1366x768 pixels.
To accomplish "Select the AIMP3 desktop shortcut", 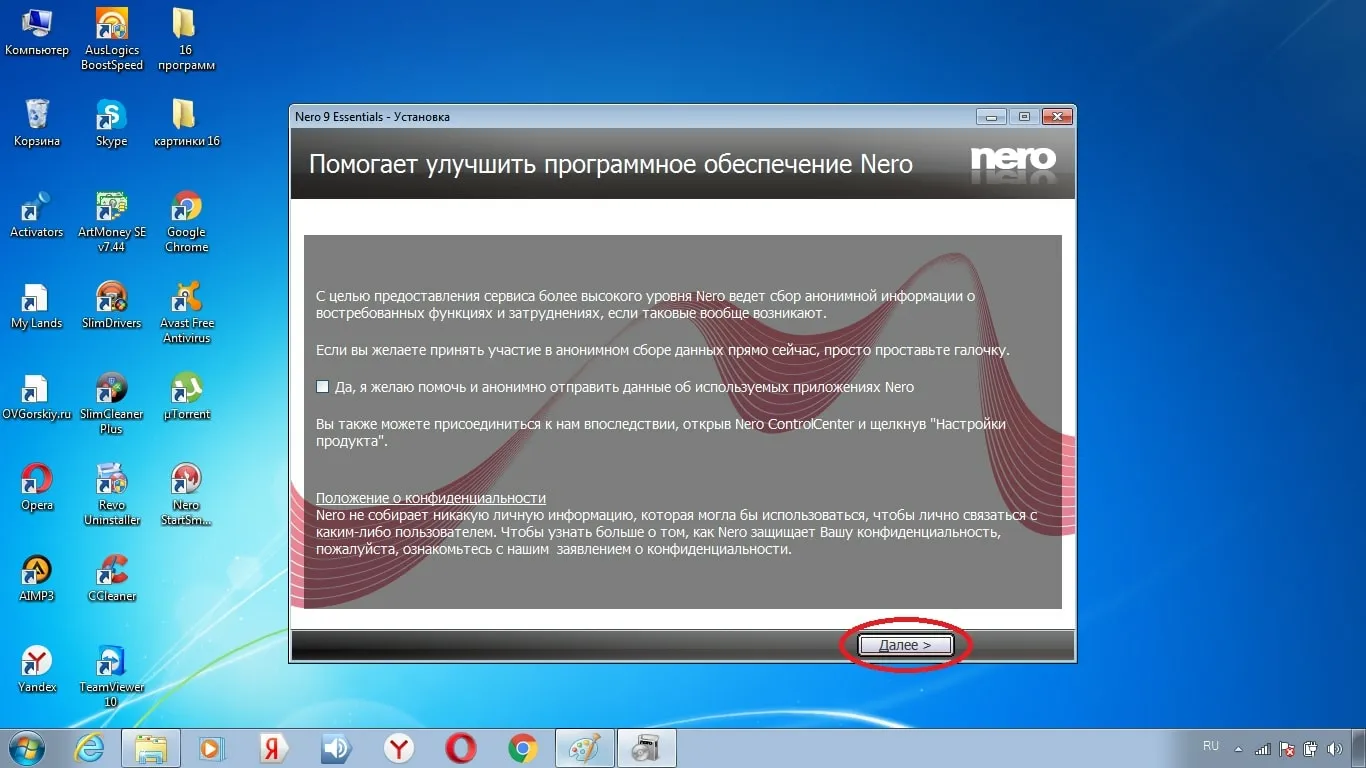I will click(x=37, y=573).
